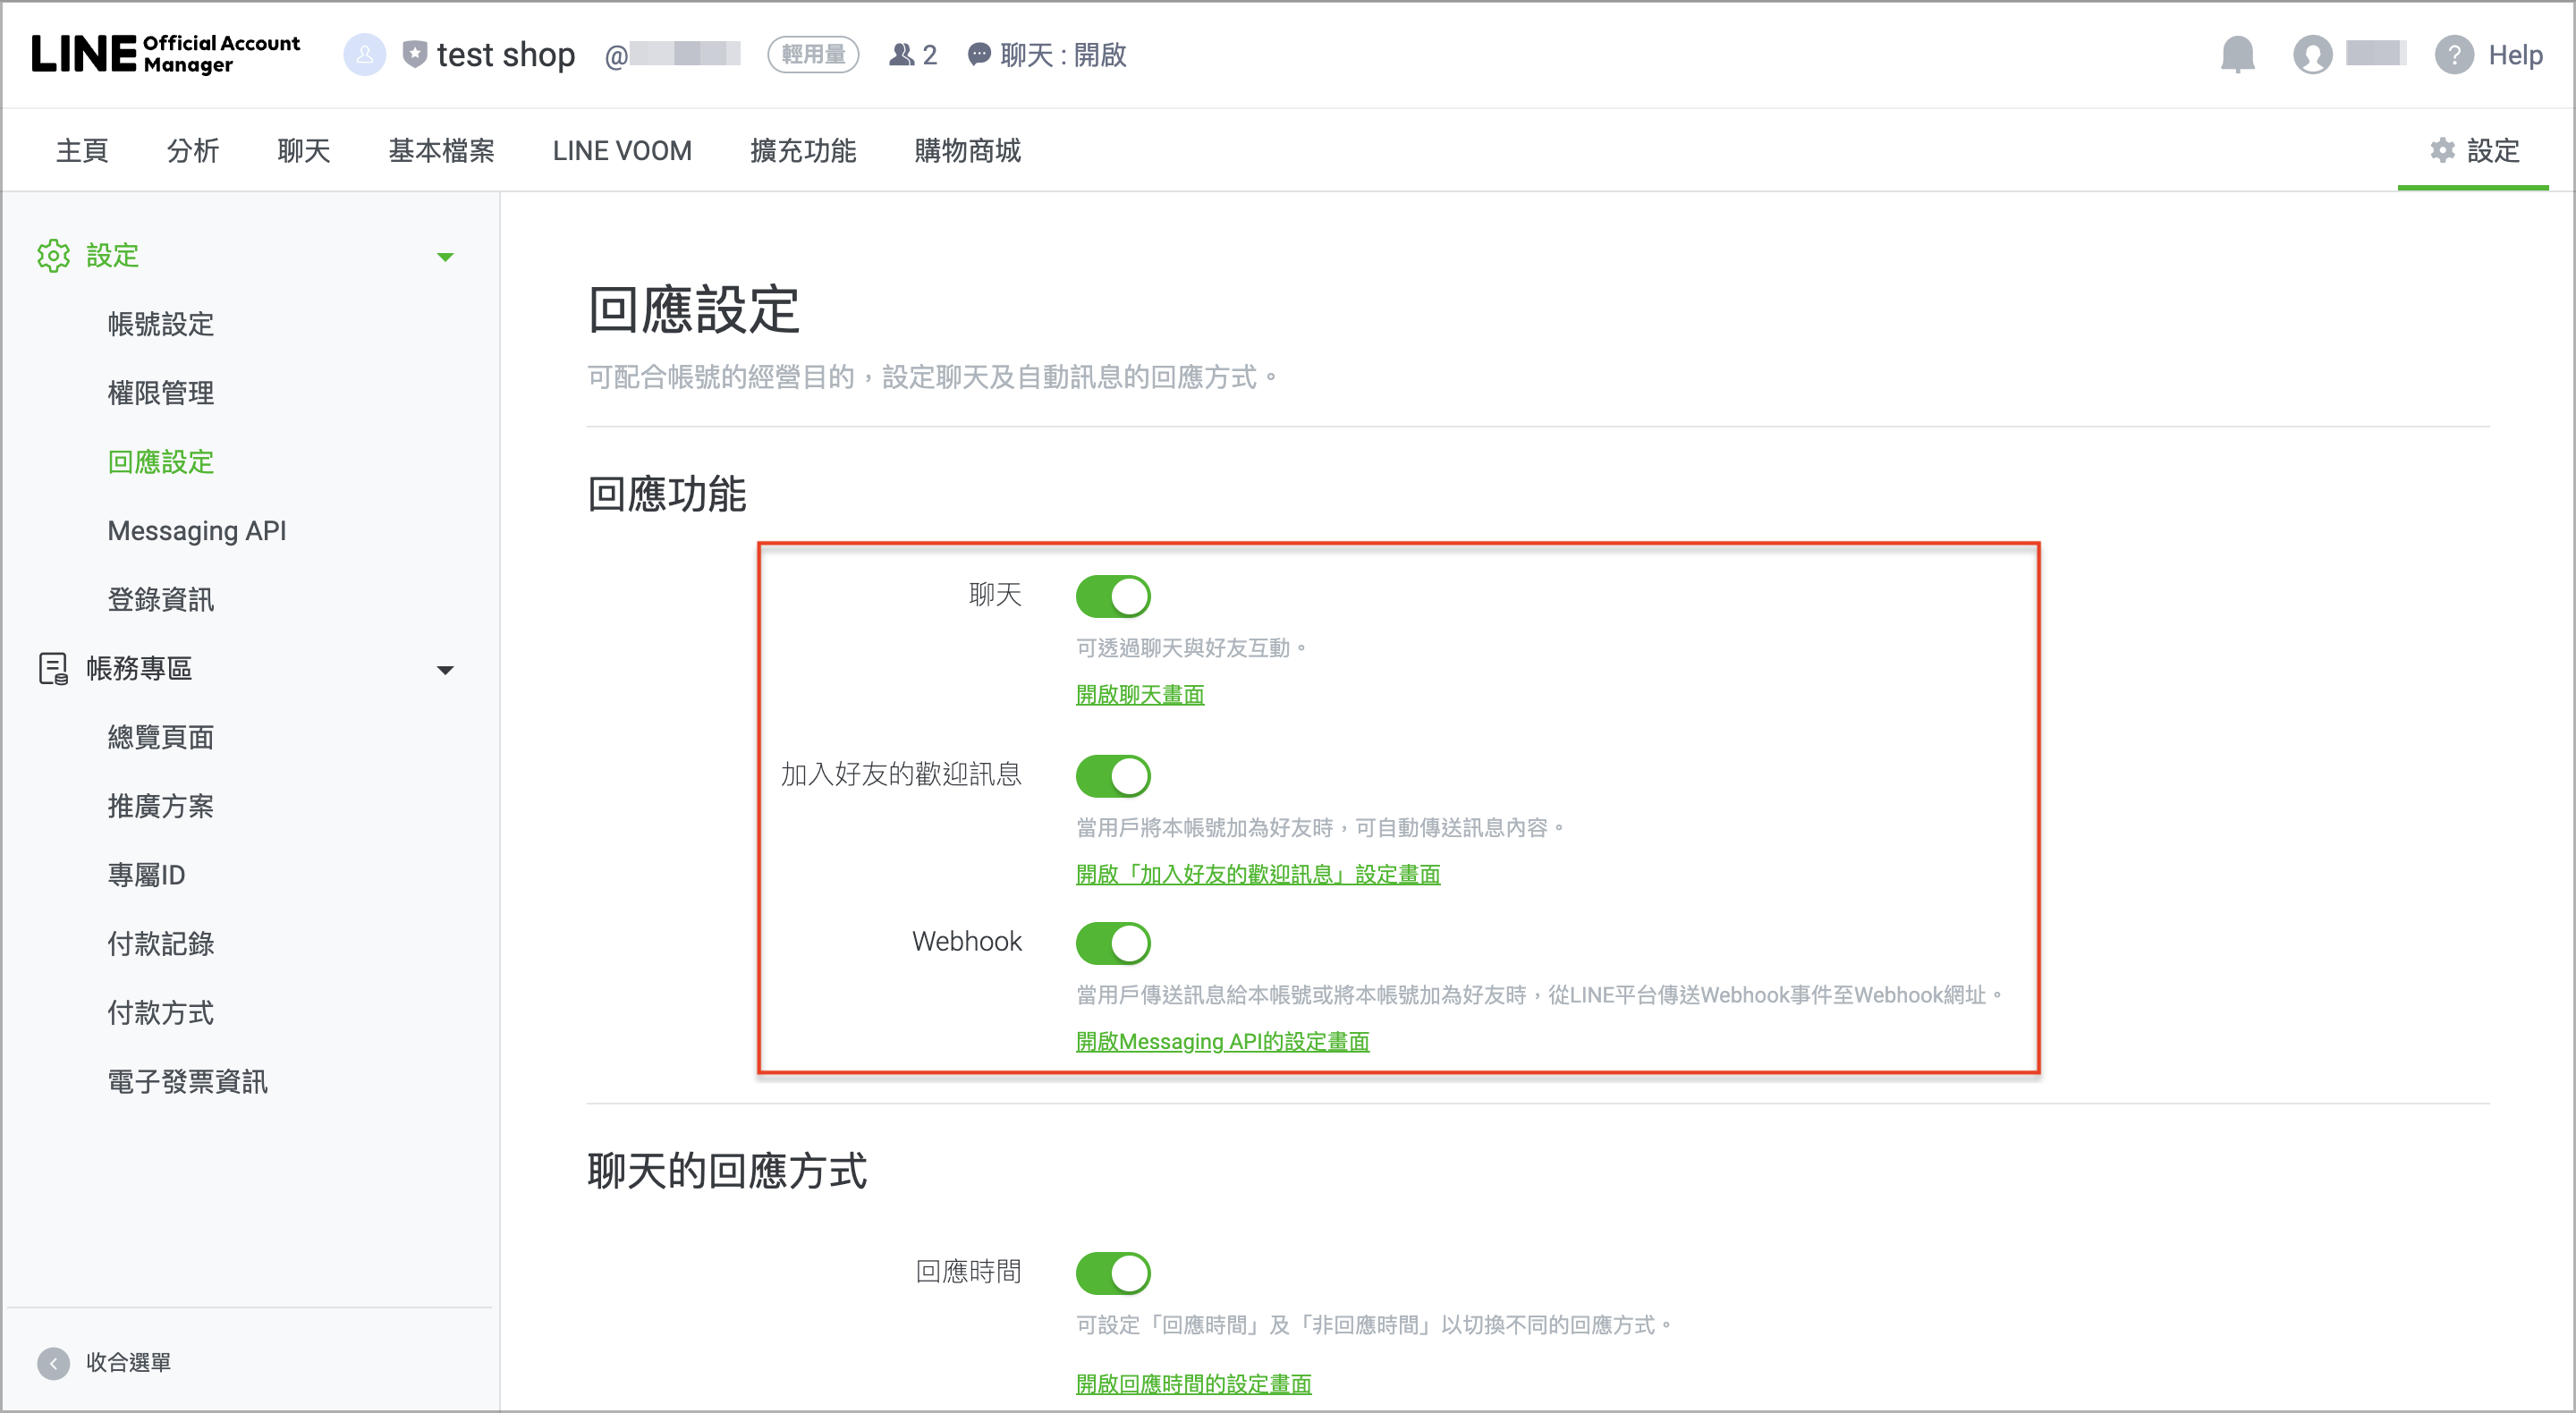
Task: Click the friends count icon
Action: (901, 55)
